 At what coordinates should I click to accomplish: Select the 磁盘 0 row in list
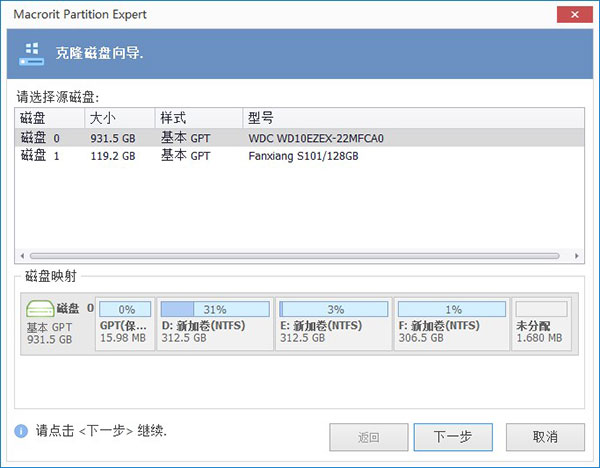[x=299, y=138]
